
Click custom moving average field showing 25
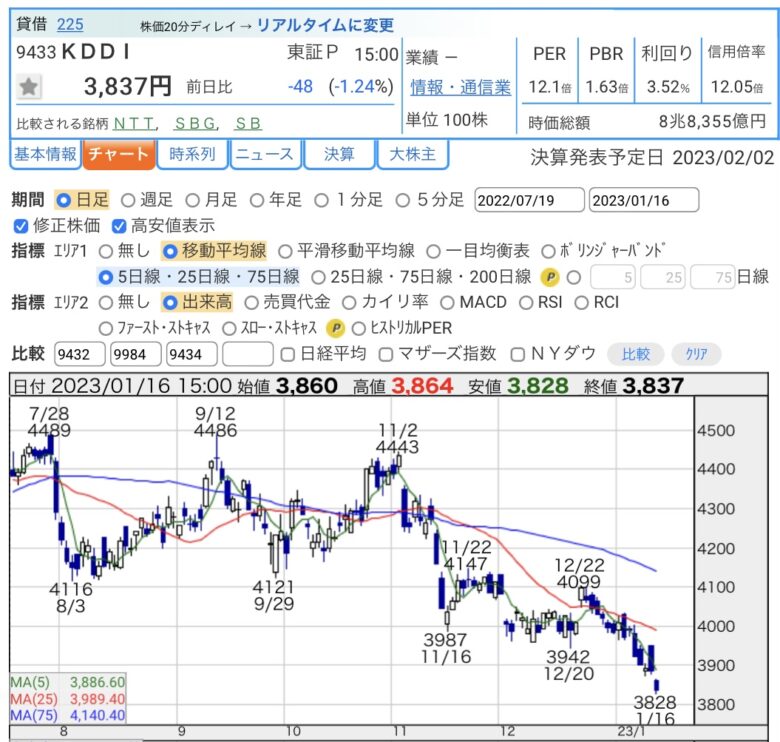(x=663, y=278)
